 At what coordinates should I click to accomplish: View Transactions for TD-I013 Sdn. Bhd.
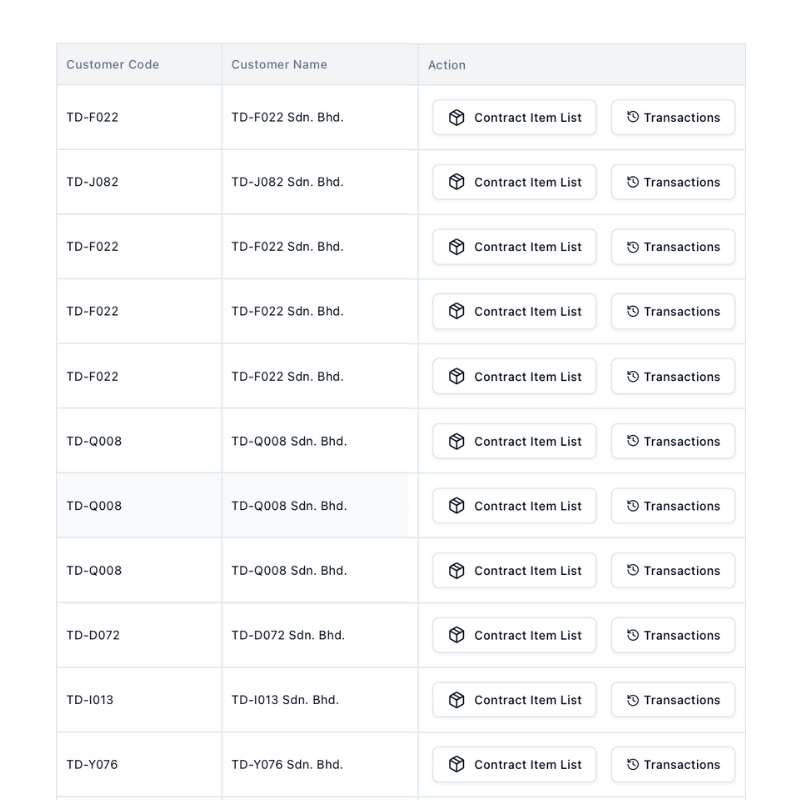click(x=673, y=700)
